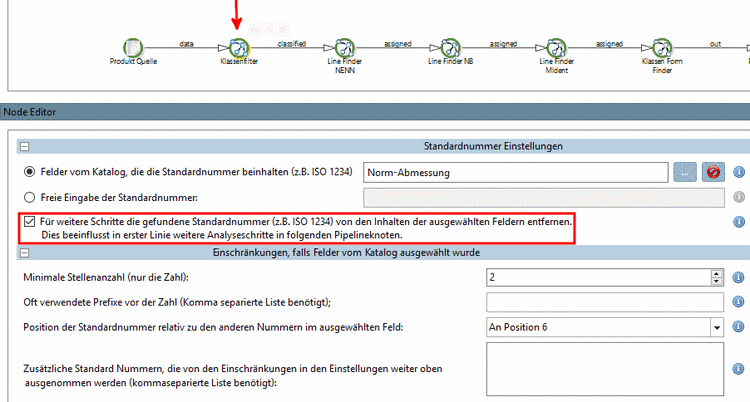The image size is (750, 402).
Task: Show info for Oft verwendete Prefixe
Action: 739,302
